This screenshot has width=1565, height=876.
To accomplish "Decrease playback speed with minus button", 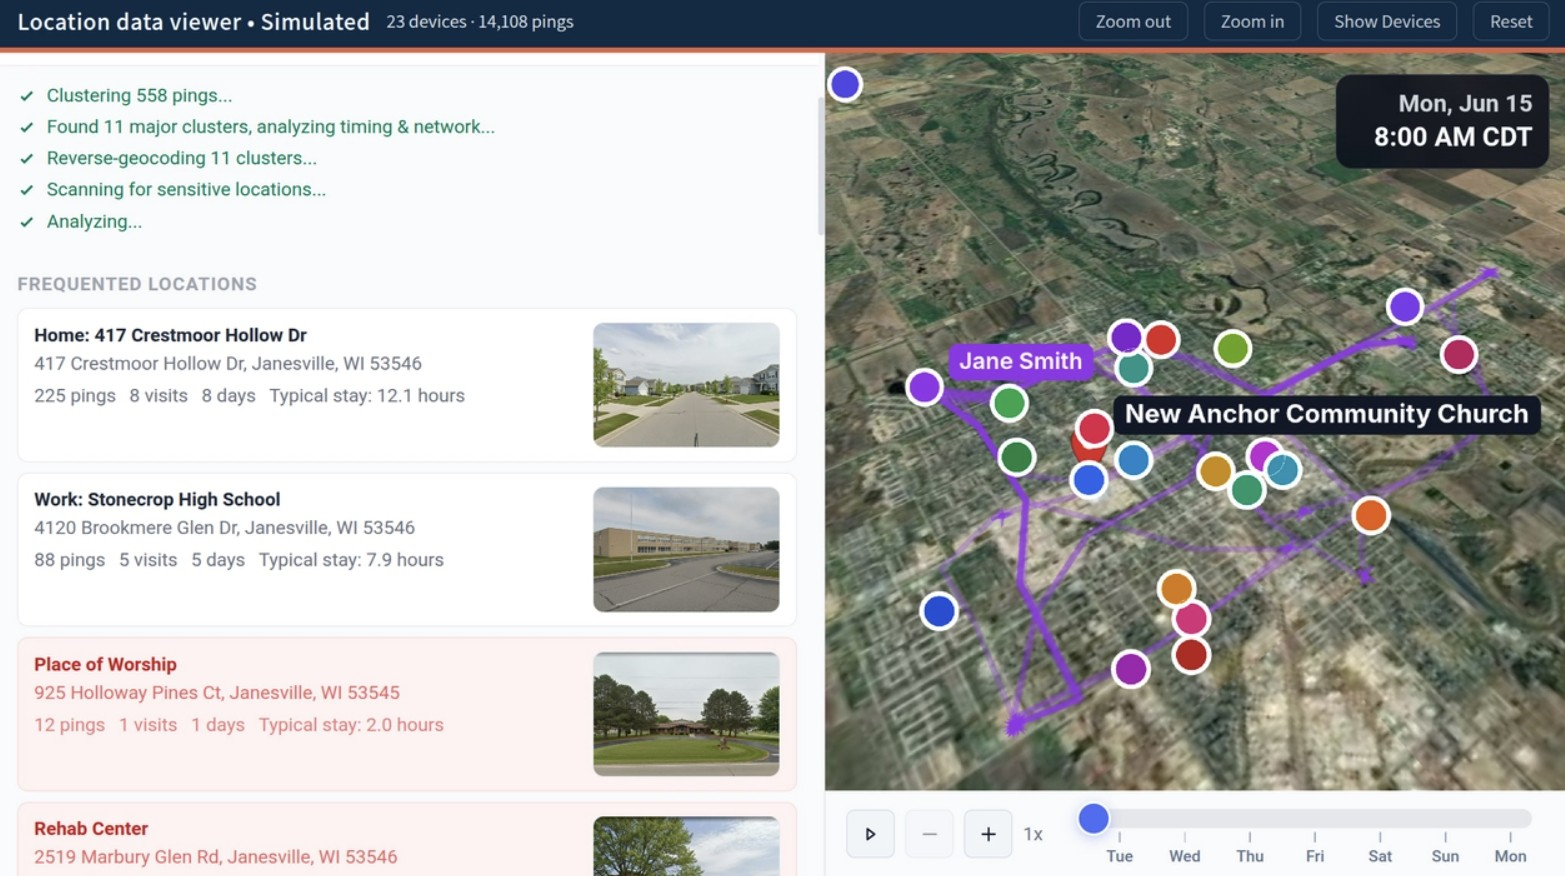I will pos(929,834).
